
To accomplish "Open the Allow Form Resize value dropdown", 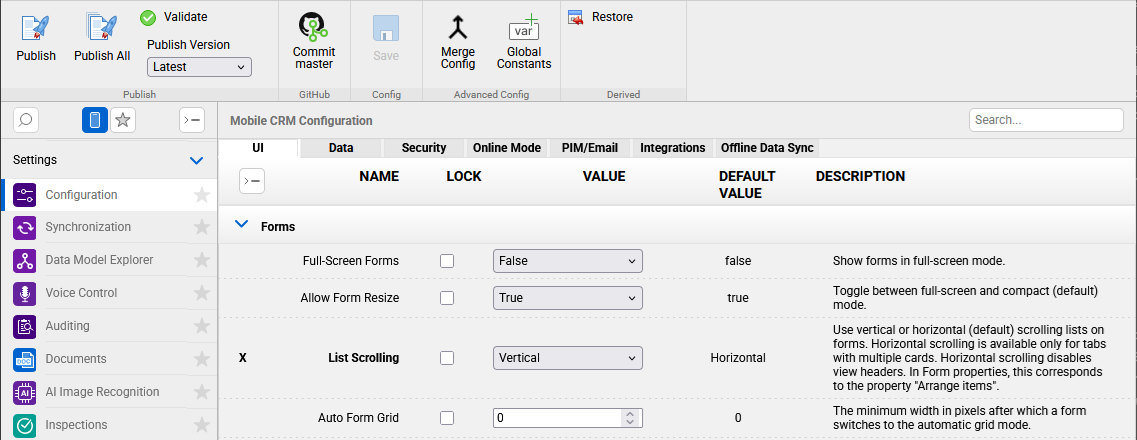I will 568,298.
